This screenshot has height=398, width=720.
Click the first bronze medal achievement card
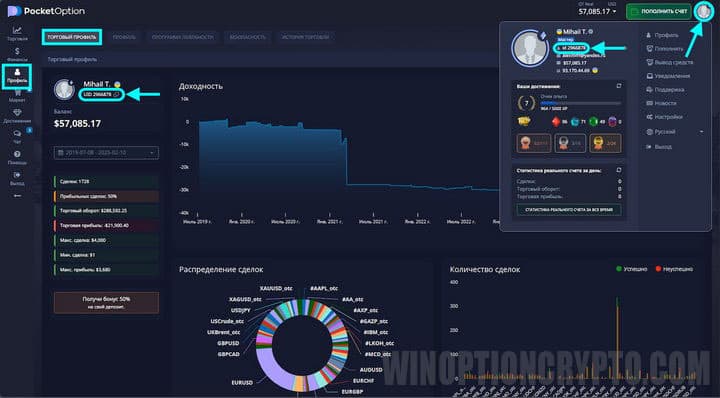(x=533, y=143)
